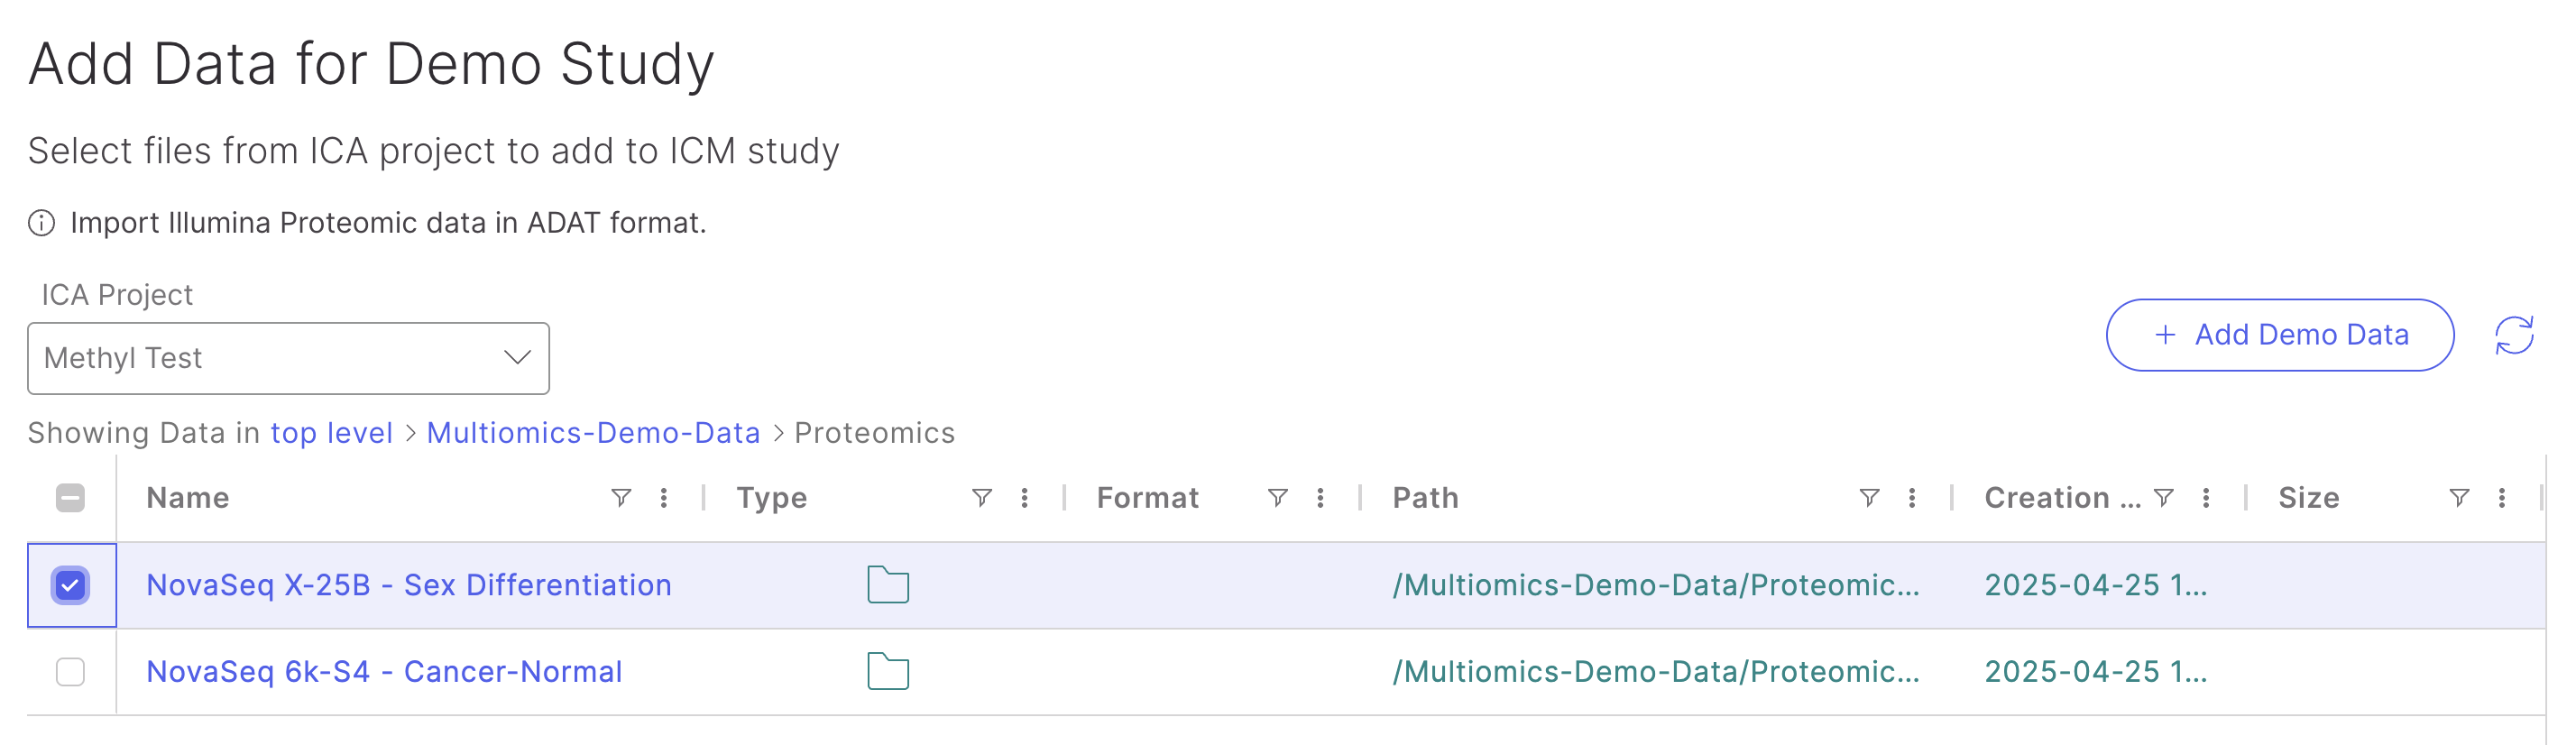Check the NovaSeq 6k-S4 Cancer-Normal checkbox
The height and width of the screenshot is (745, 2576).
point(70,671)
